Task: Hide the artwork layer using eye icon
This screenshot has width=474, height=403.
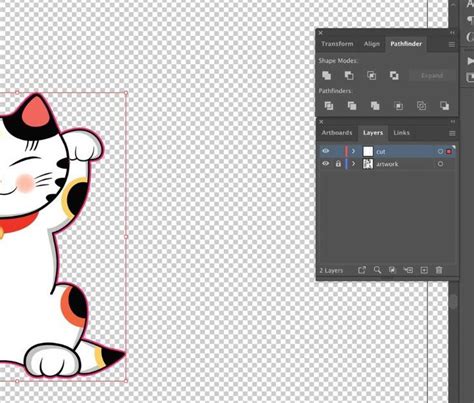Action: click(325, 164)
